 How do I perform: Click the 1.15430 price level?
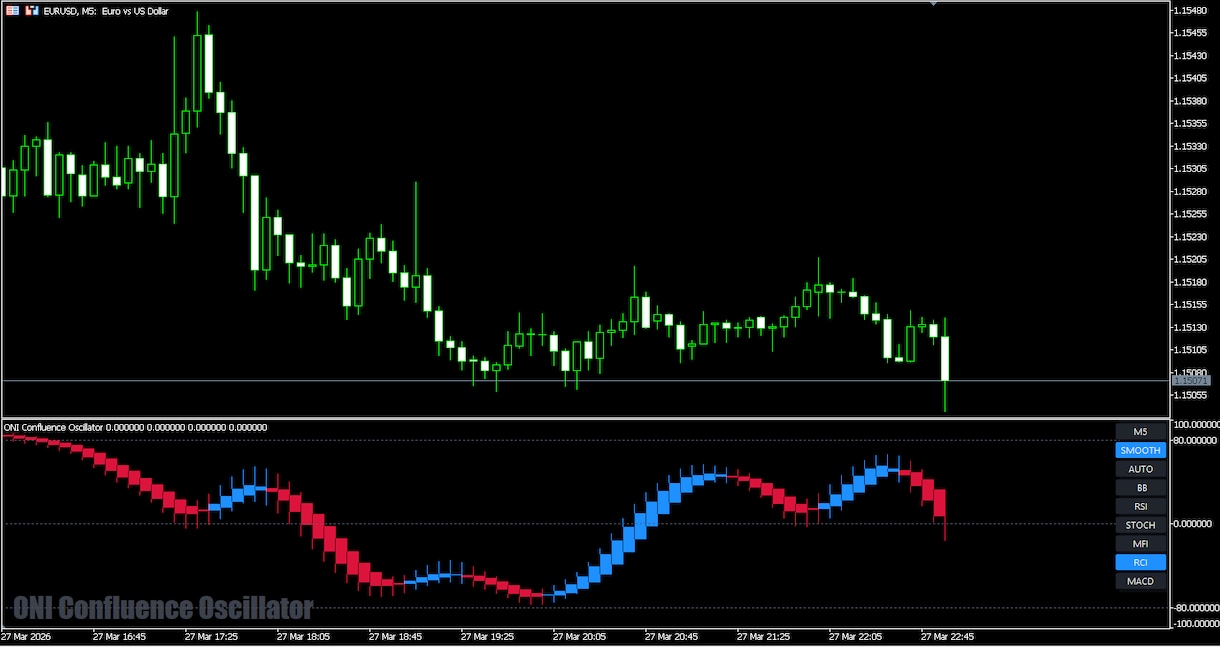point(1192,55)
